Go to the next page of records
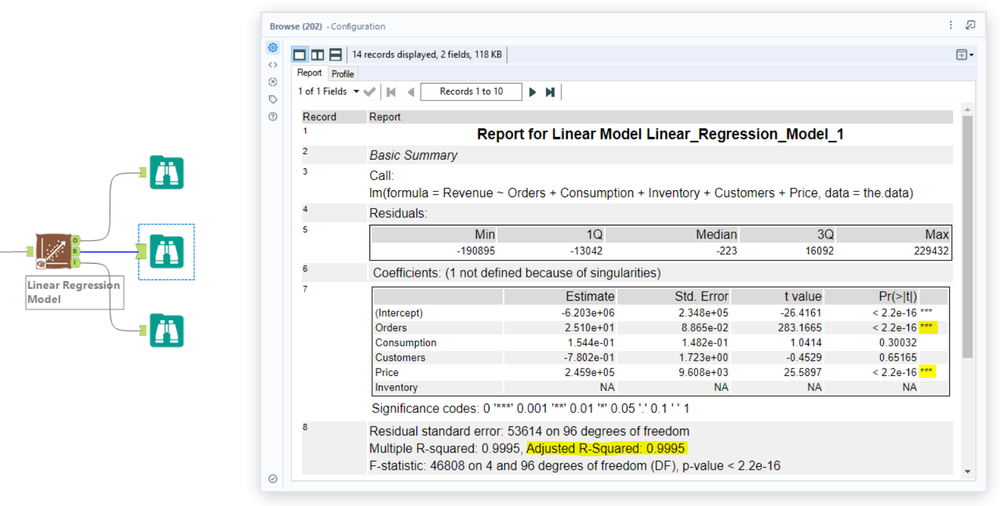The height and width of the screenshot is (506, 1000). point(533,92)
